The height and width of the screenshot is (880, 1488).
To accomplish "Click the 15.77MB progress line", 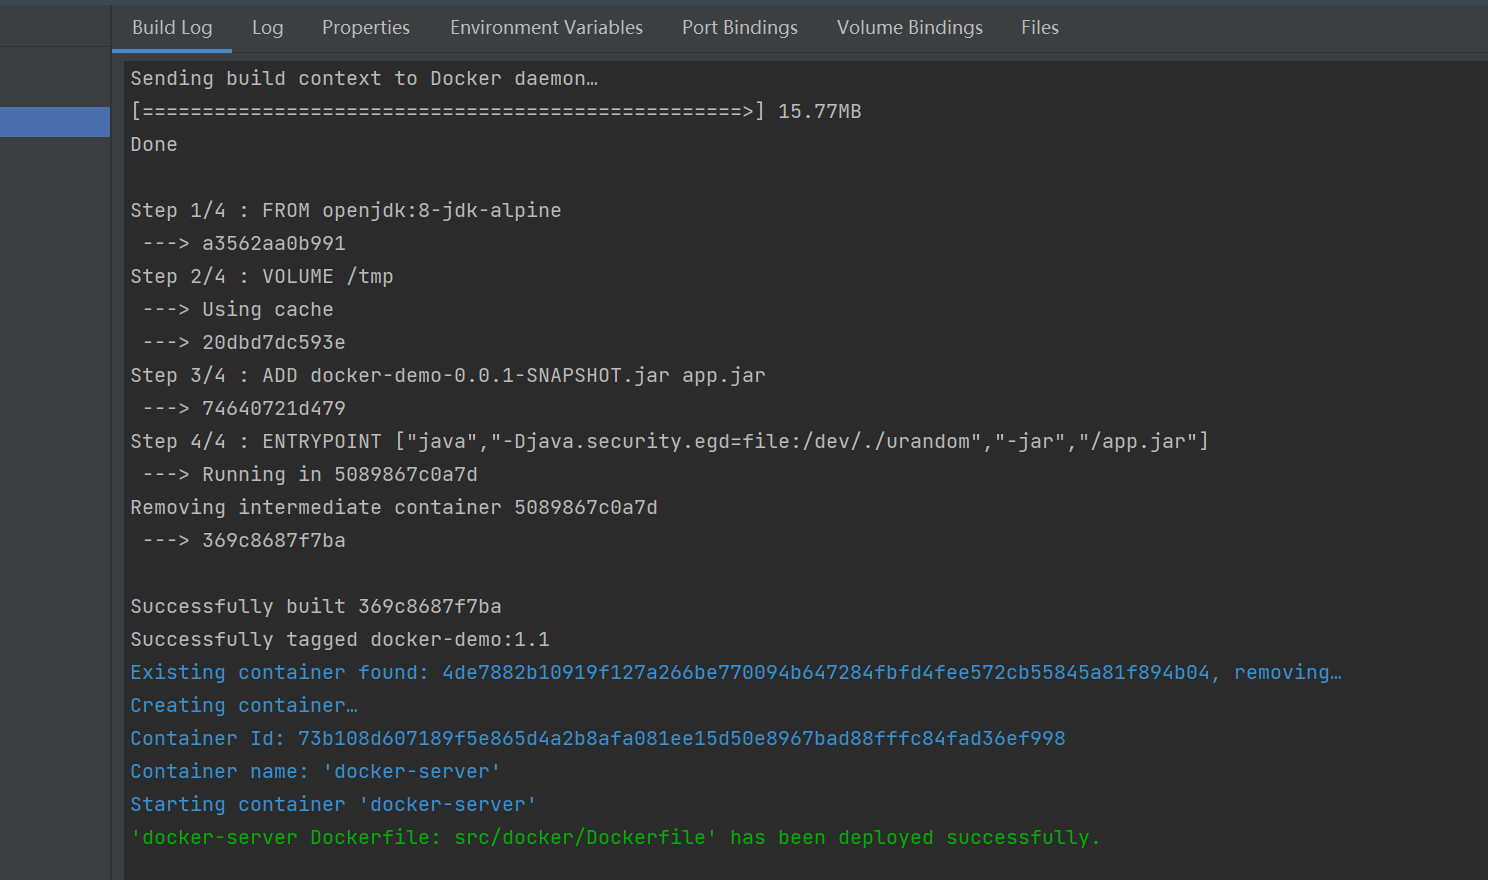I will point(496,111).
